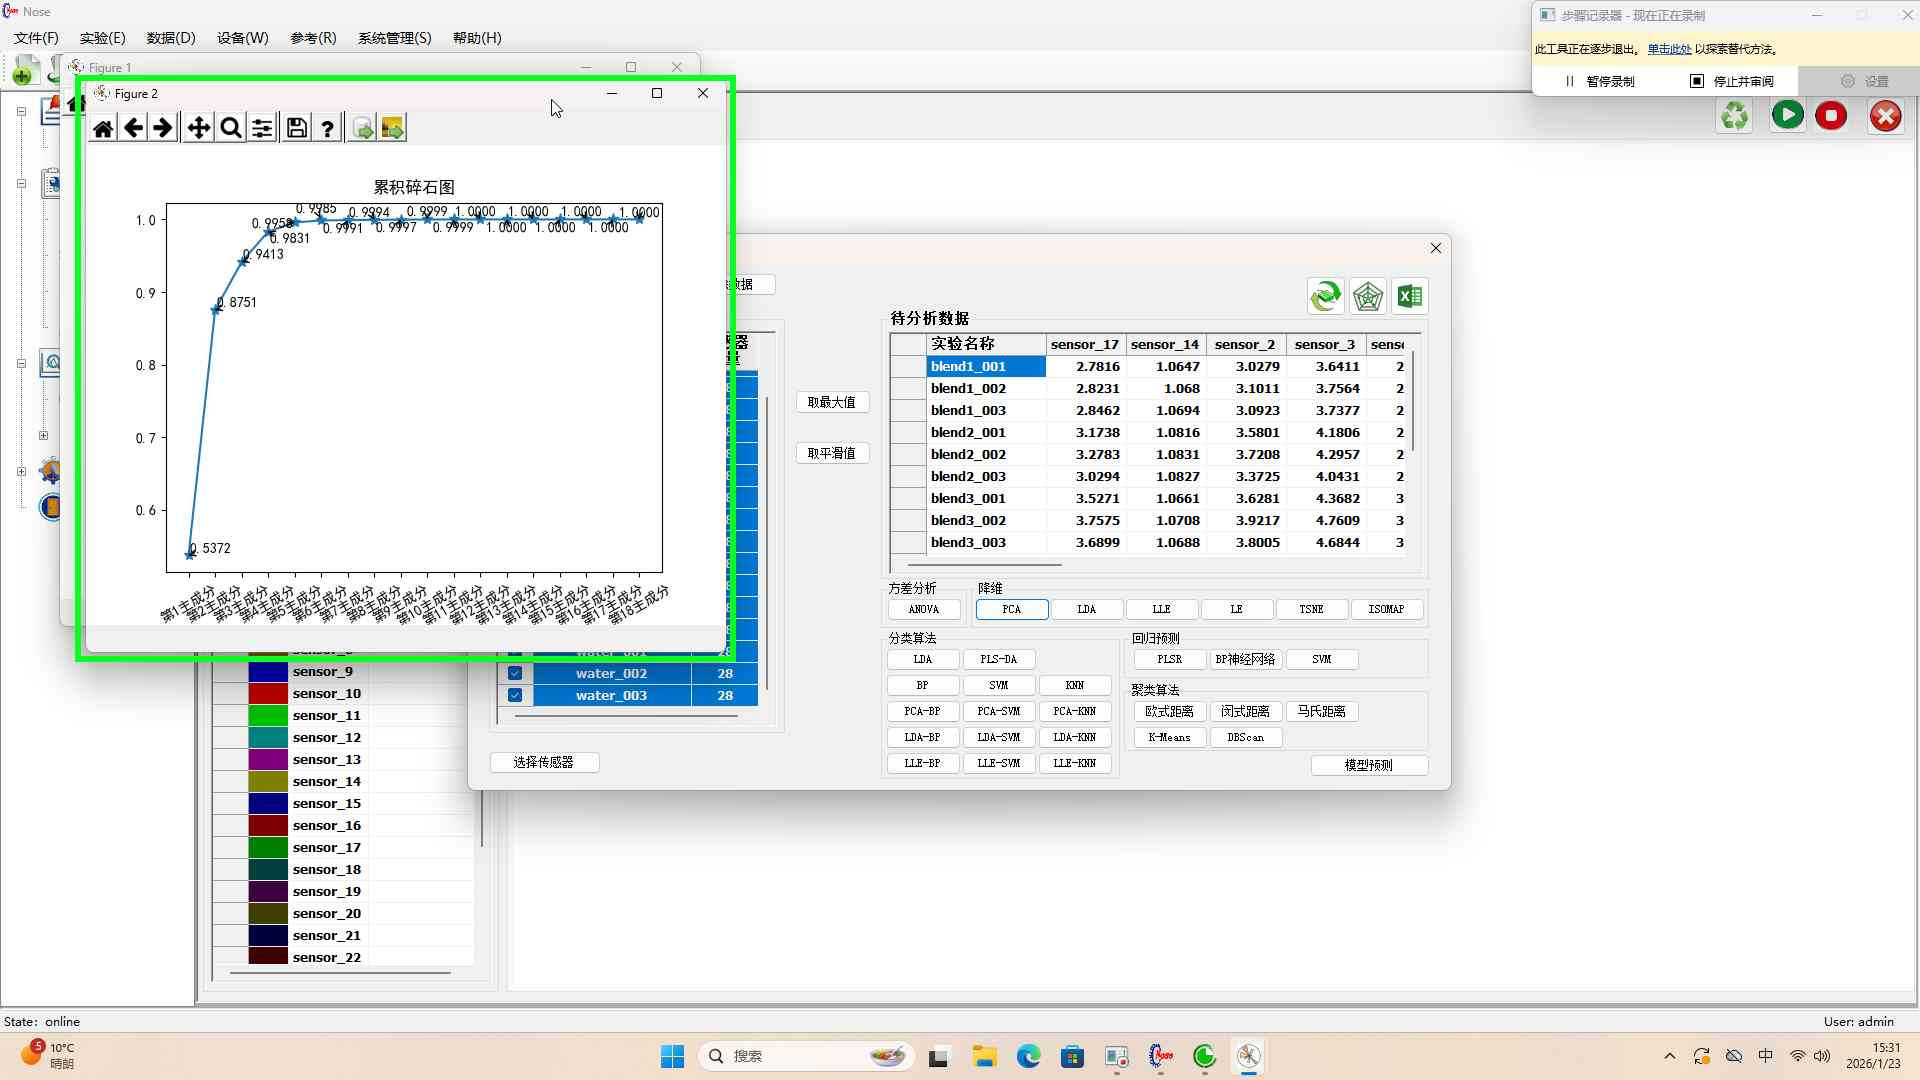Uncheck the water_003 sample checkbox
Screen dimensions: 1920x1080
515,695
